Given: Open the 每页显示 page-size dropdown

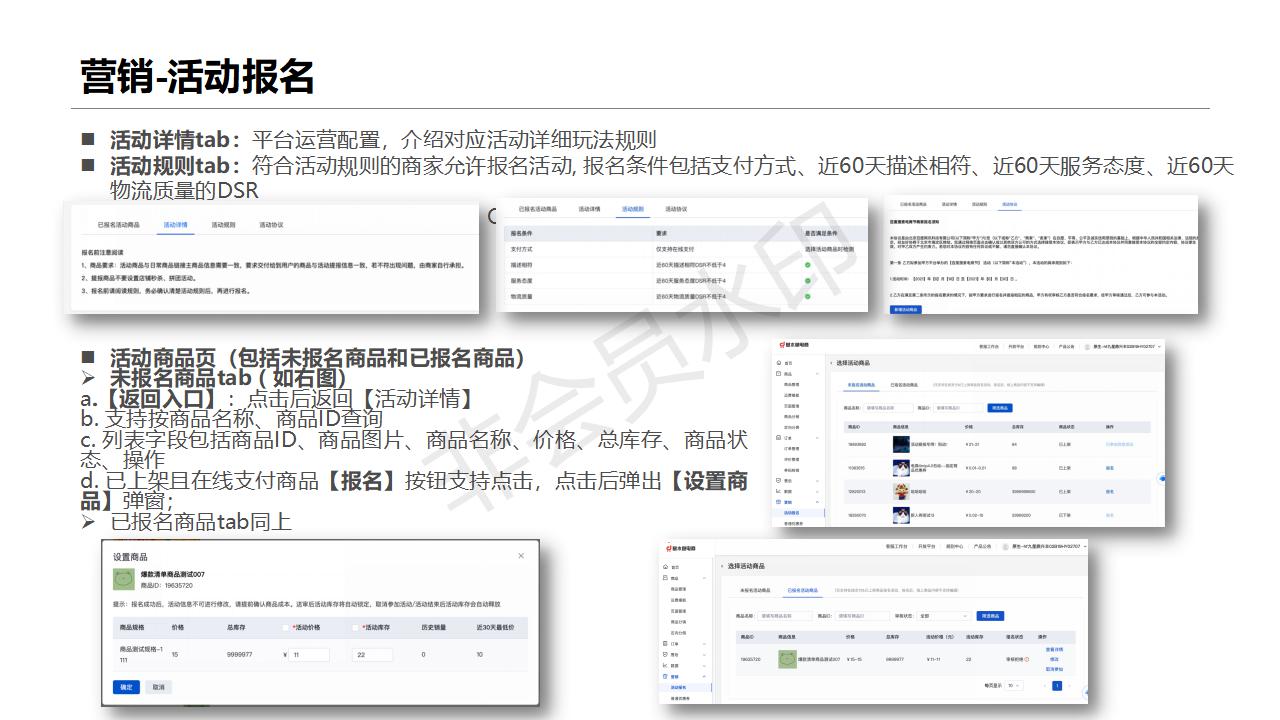Looking at the screenshot, I should [x=1014, y=686].
